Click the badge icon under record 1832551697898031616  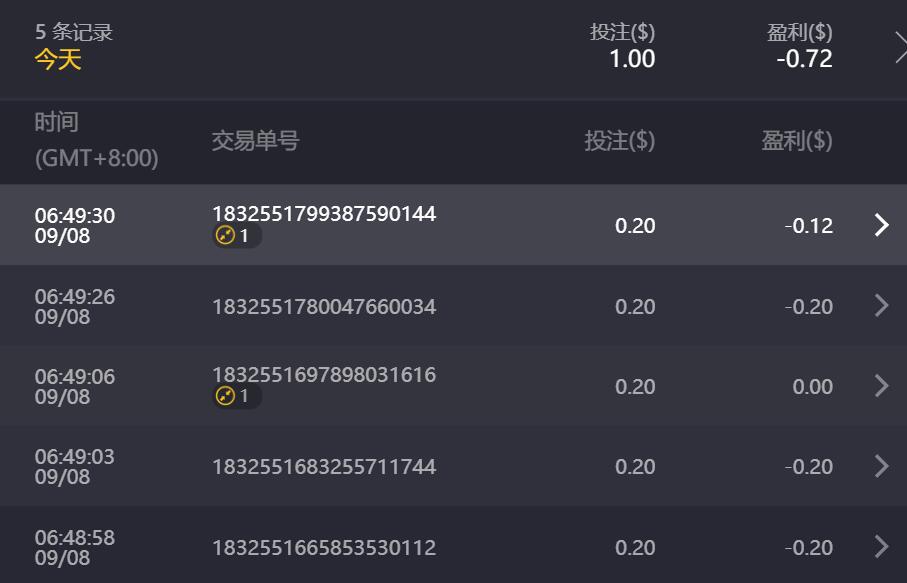click(236, 397)
